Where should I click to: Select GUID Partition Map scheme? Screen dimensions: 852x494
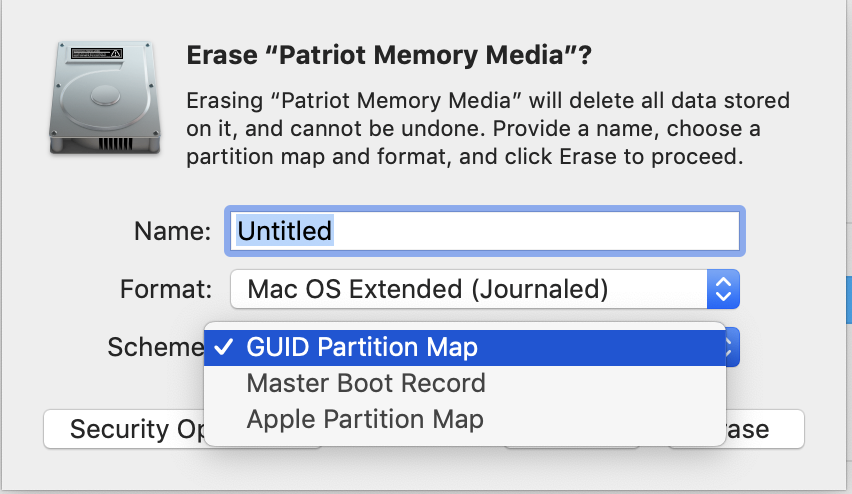(x=465, y=347)
